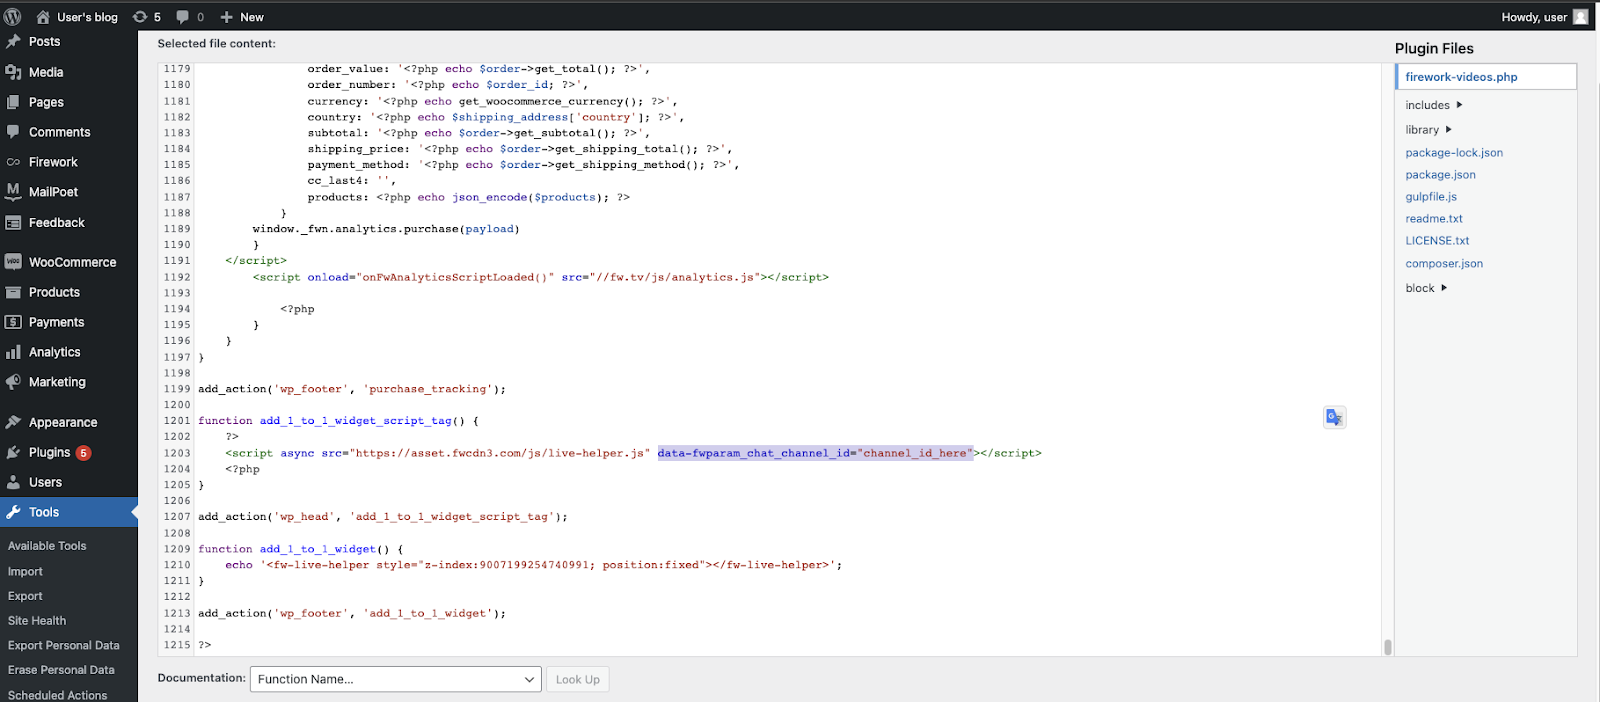This screenshot has height=702, width=1600.
Task: Open the comments bubble icon in admin bar
Action: click(183, 17)
